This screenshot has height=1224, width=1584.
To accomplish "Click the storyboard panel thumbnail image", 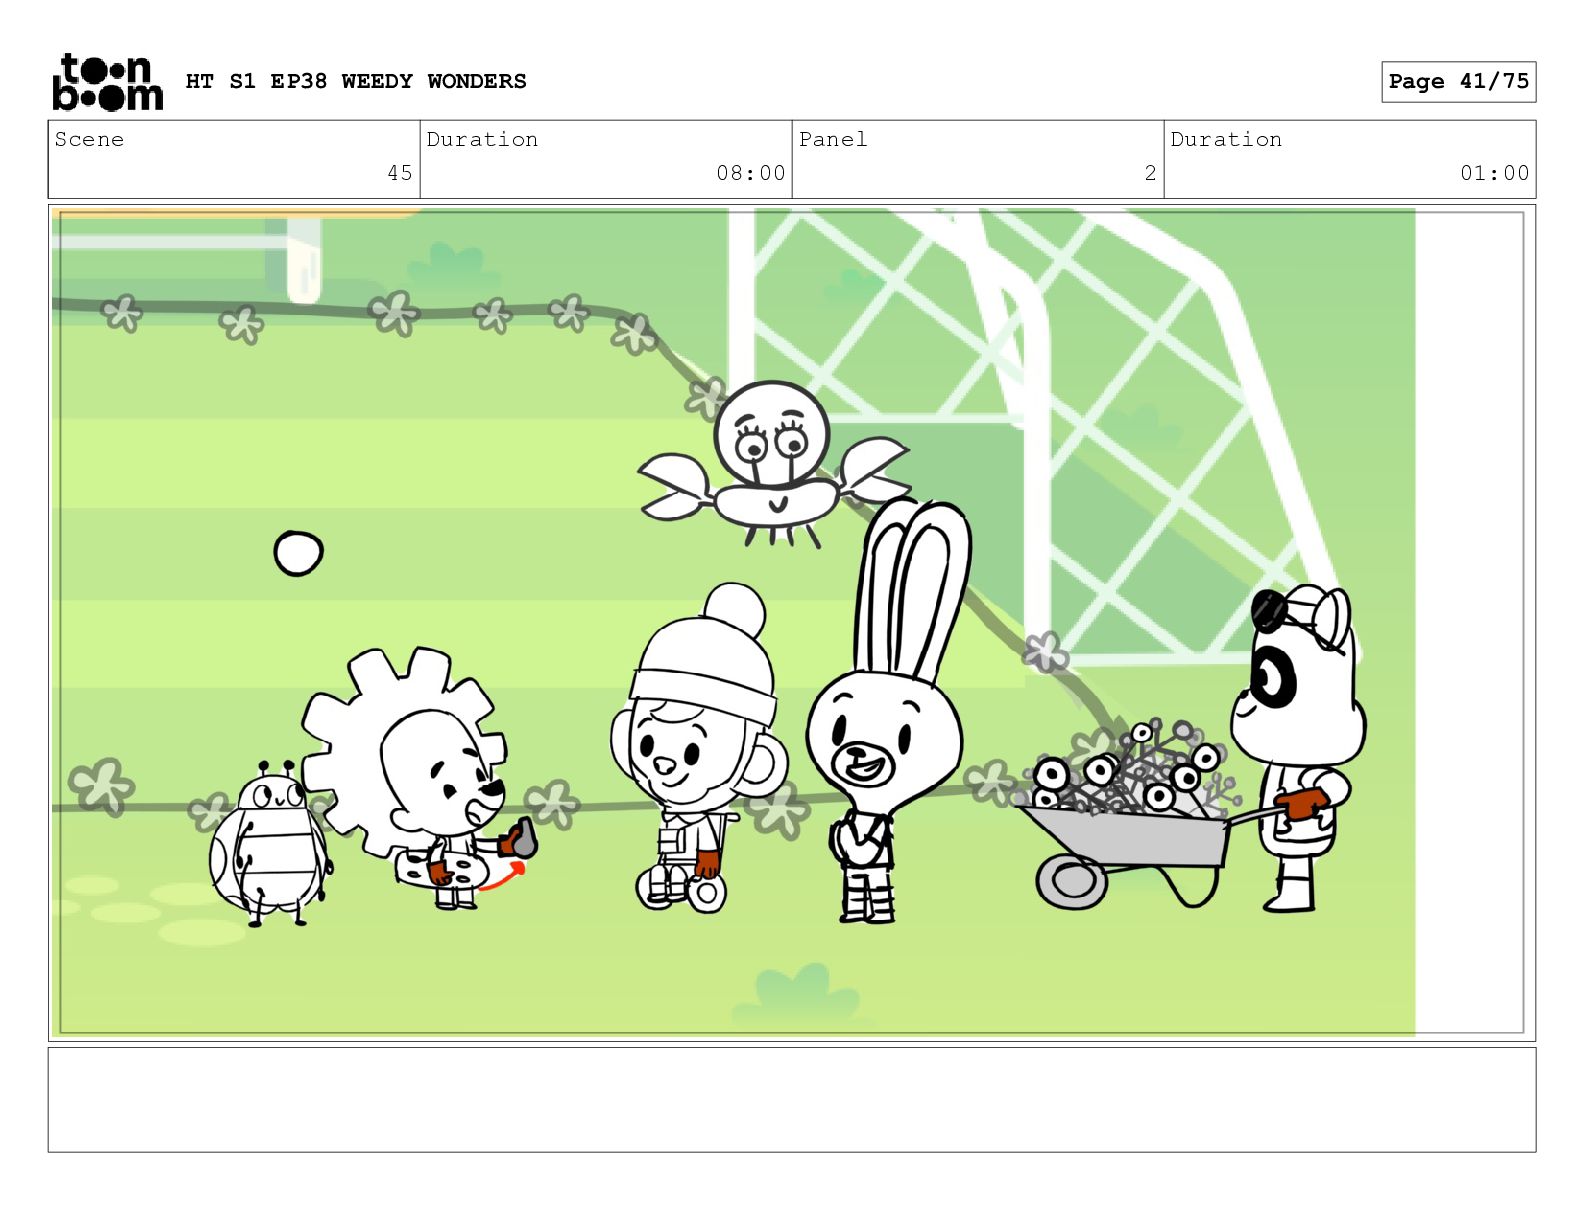I will tap(791, 622).
